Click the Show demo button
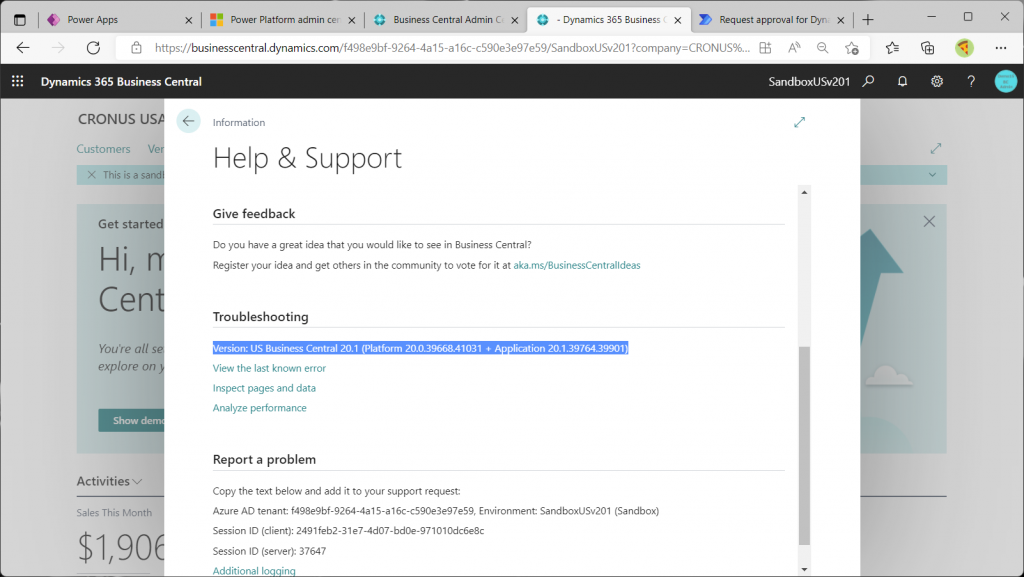 pyautogui.click(x=131, y=420)
